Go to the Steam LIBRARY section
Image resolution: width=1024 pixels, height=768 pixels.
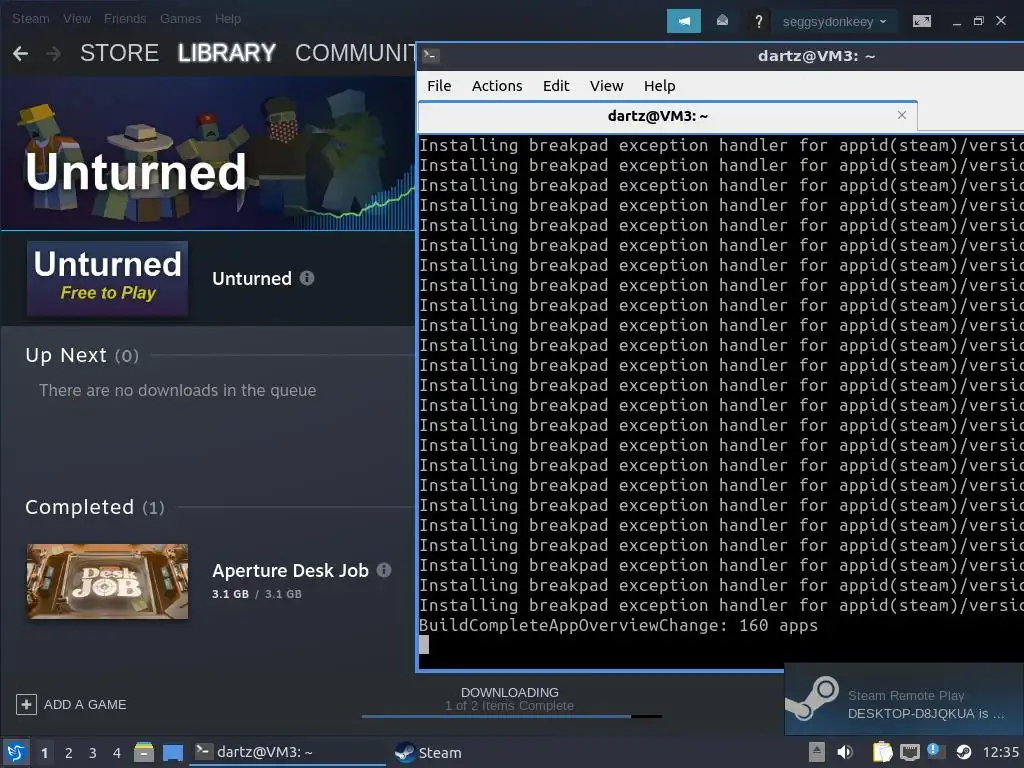click(227, 53)
